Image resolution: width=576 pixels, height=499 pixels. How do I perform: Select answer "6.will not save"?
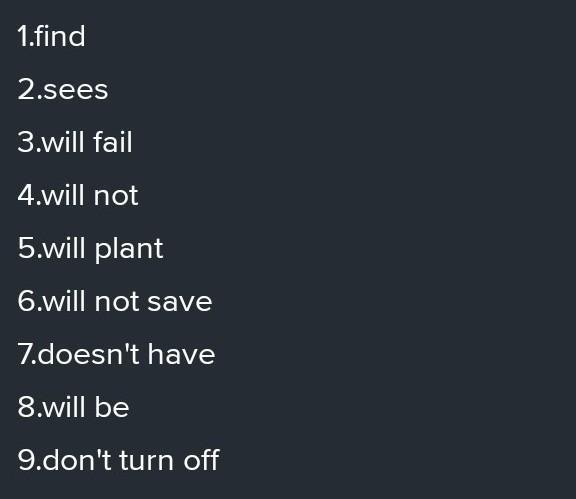point(115,301)
